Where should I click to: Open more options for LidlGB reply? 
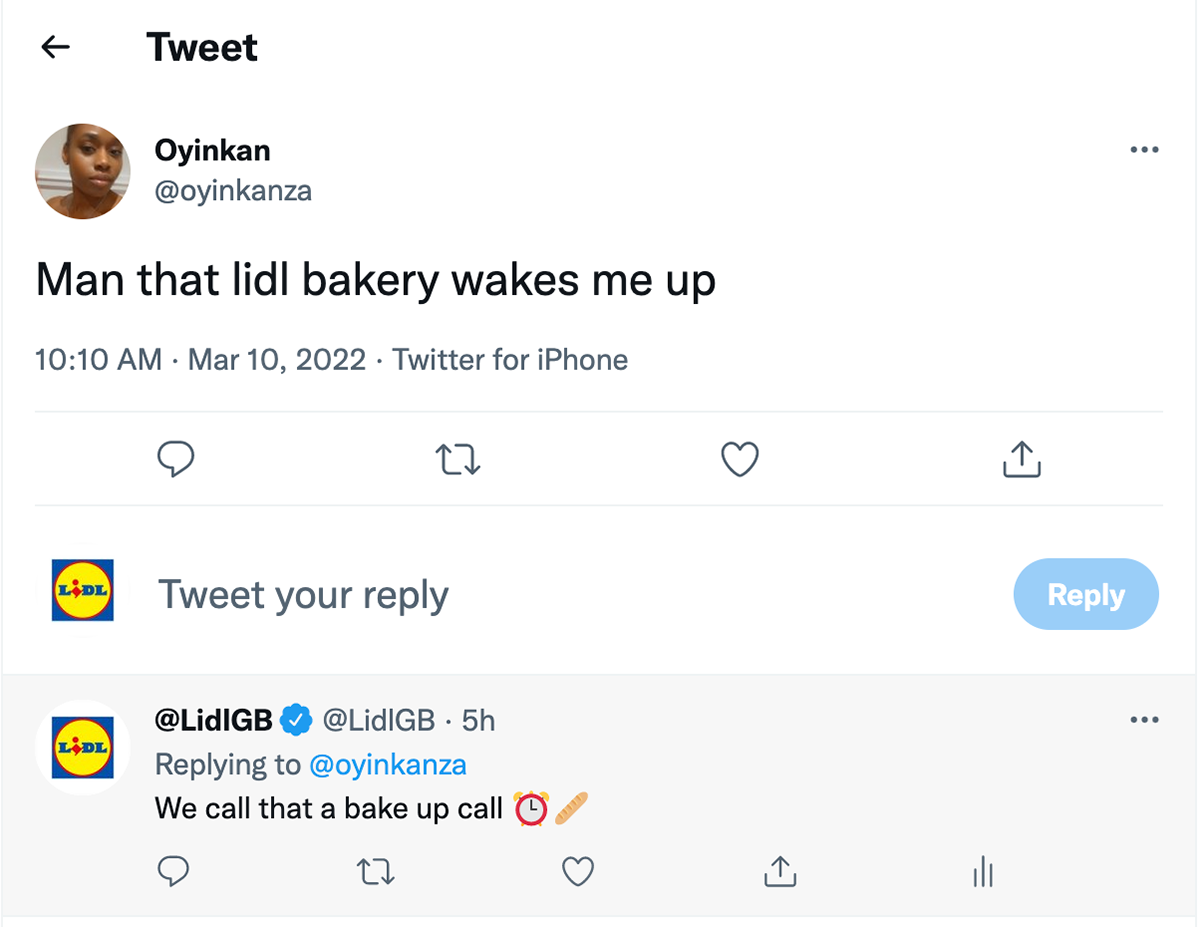(1144, 720)
